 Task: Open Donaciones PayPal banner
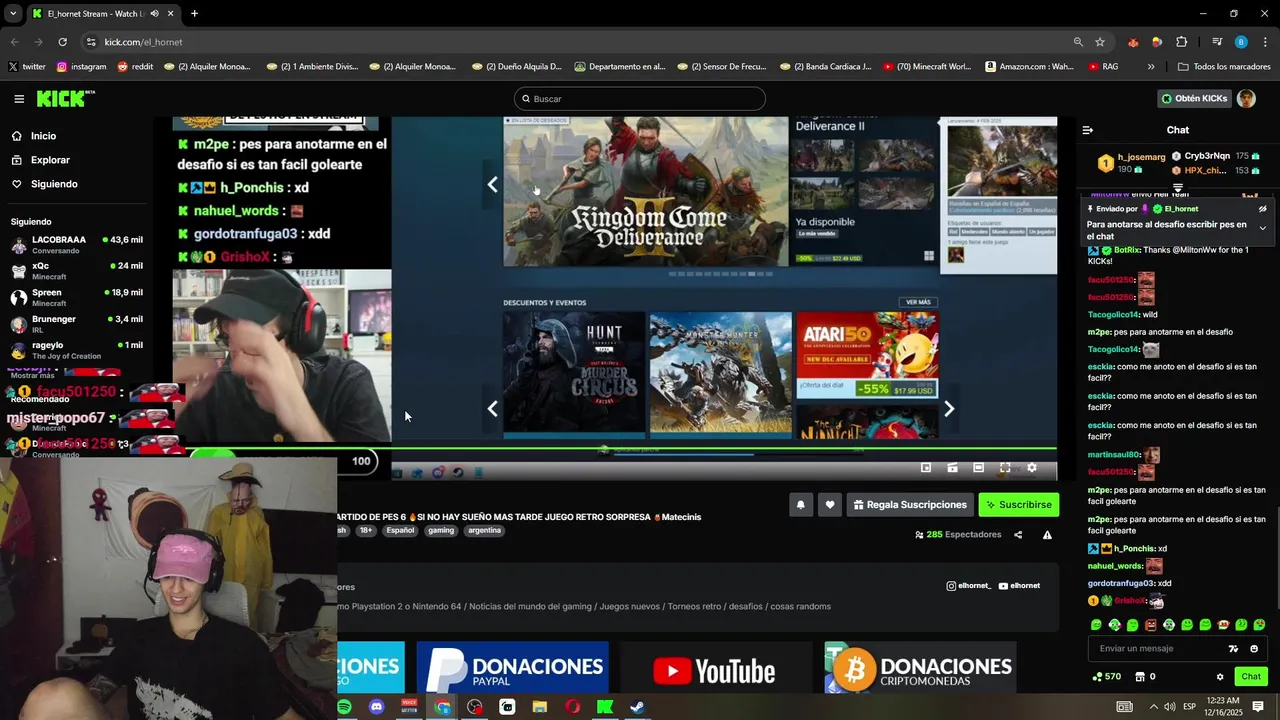pyautogui.click(x=512, y=668)
